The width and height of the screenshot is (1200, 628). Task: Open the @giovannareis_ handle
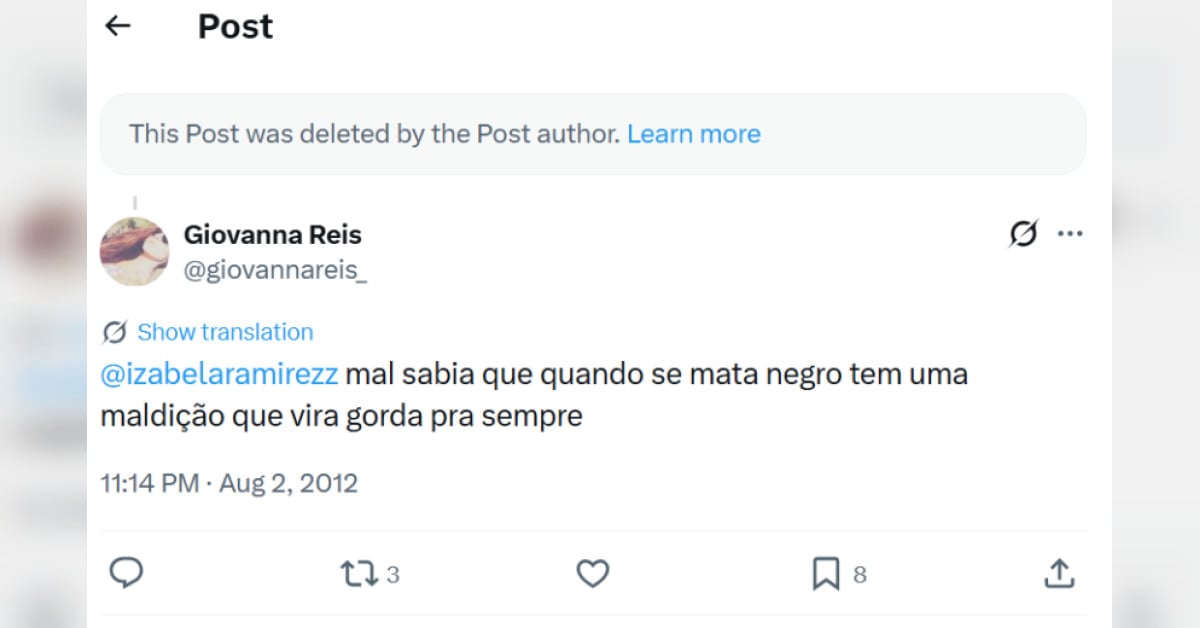click(x=275, y=270)
